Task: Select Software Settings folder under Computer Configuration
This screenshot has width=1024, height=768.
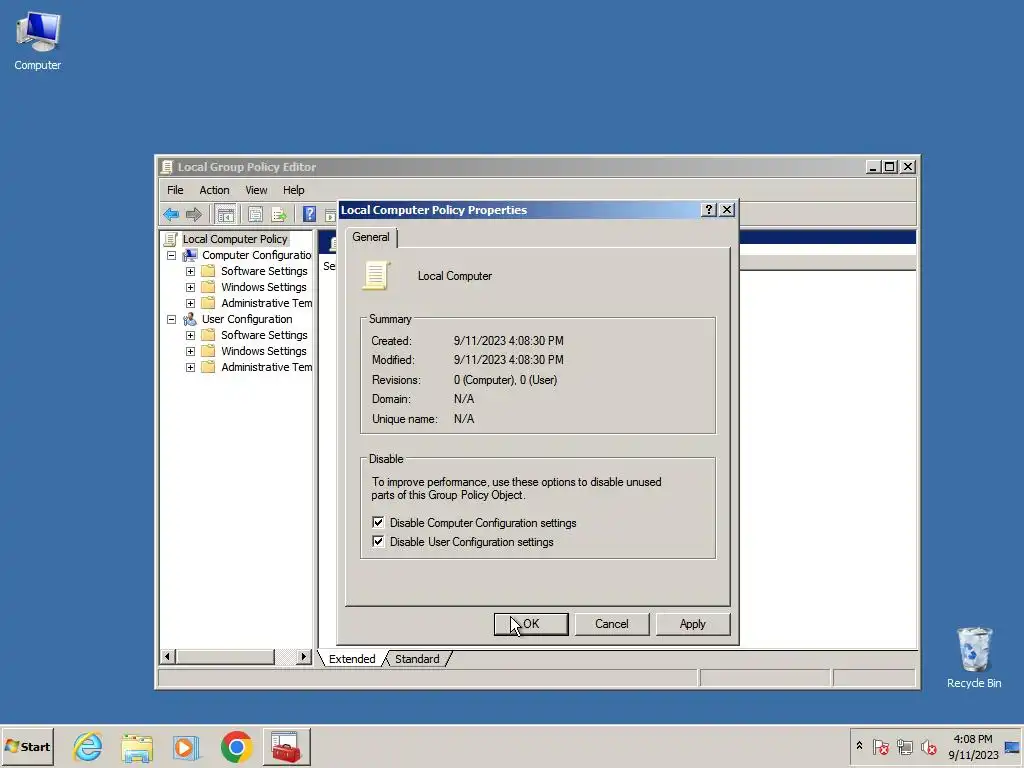Action: click(264, 271)
